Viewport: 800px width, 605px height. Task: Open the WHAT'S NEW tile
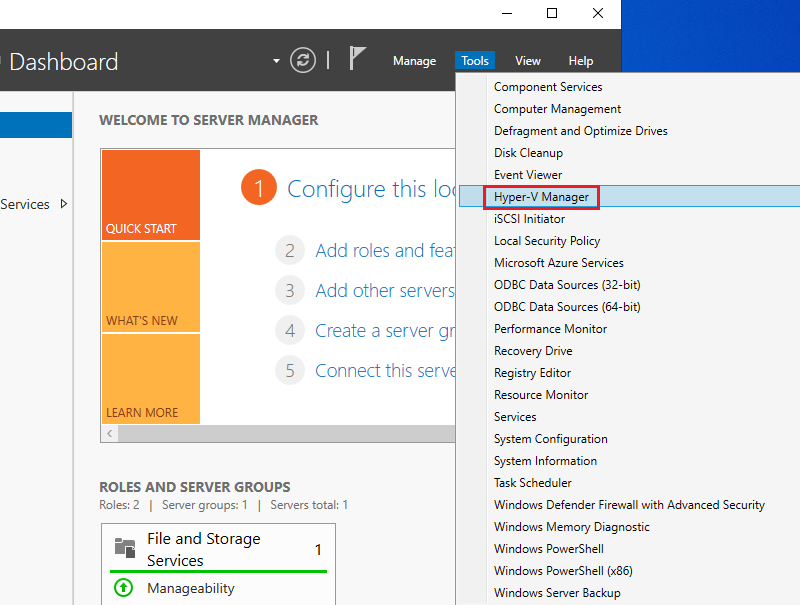[x=150, y=288]
